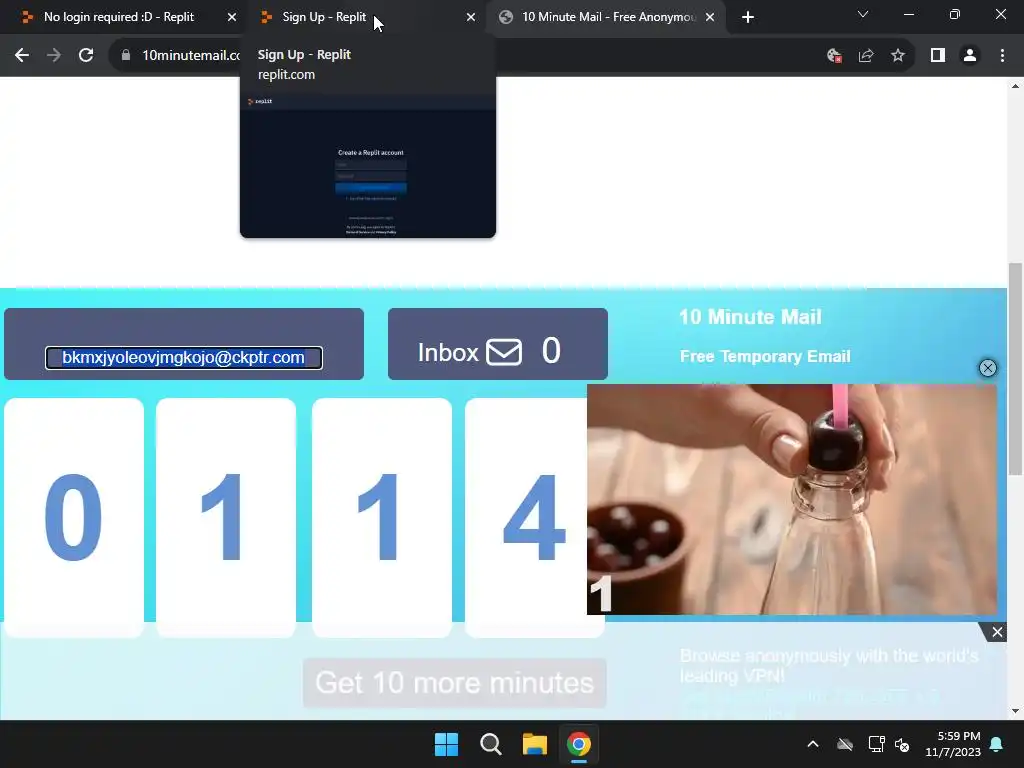Click the VPN 'Browse anonymously' ad text

[829, 665]
